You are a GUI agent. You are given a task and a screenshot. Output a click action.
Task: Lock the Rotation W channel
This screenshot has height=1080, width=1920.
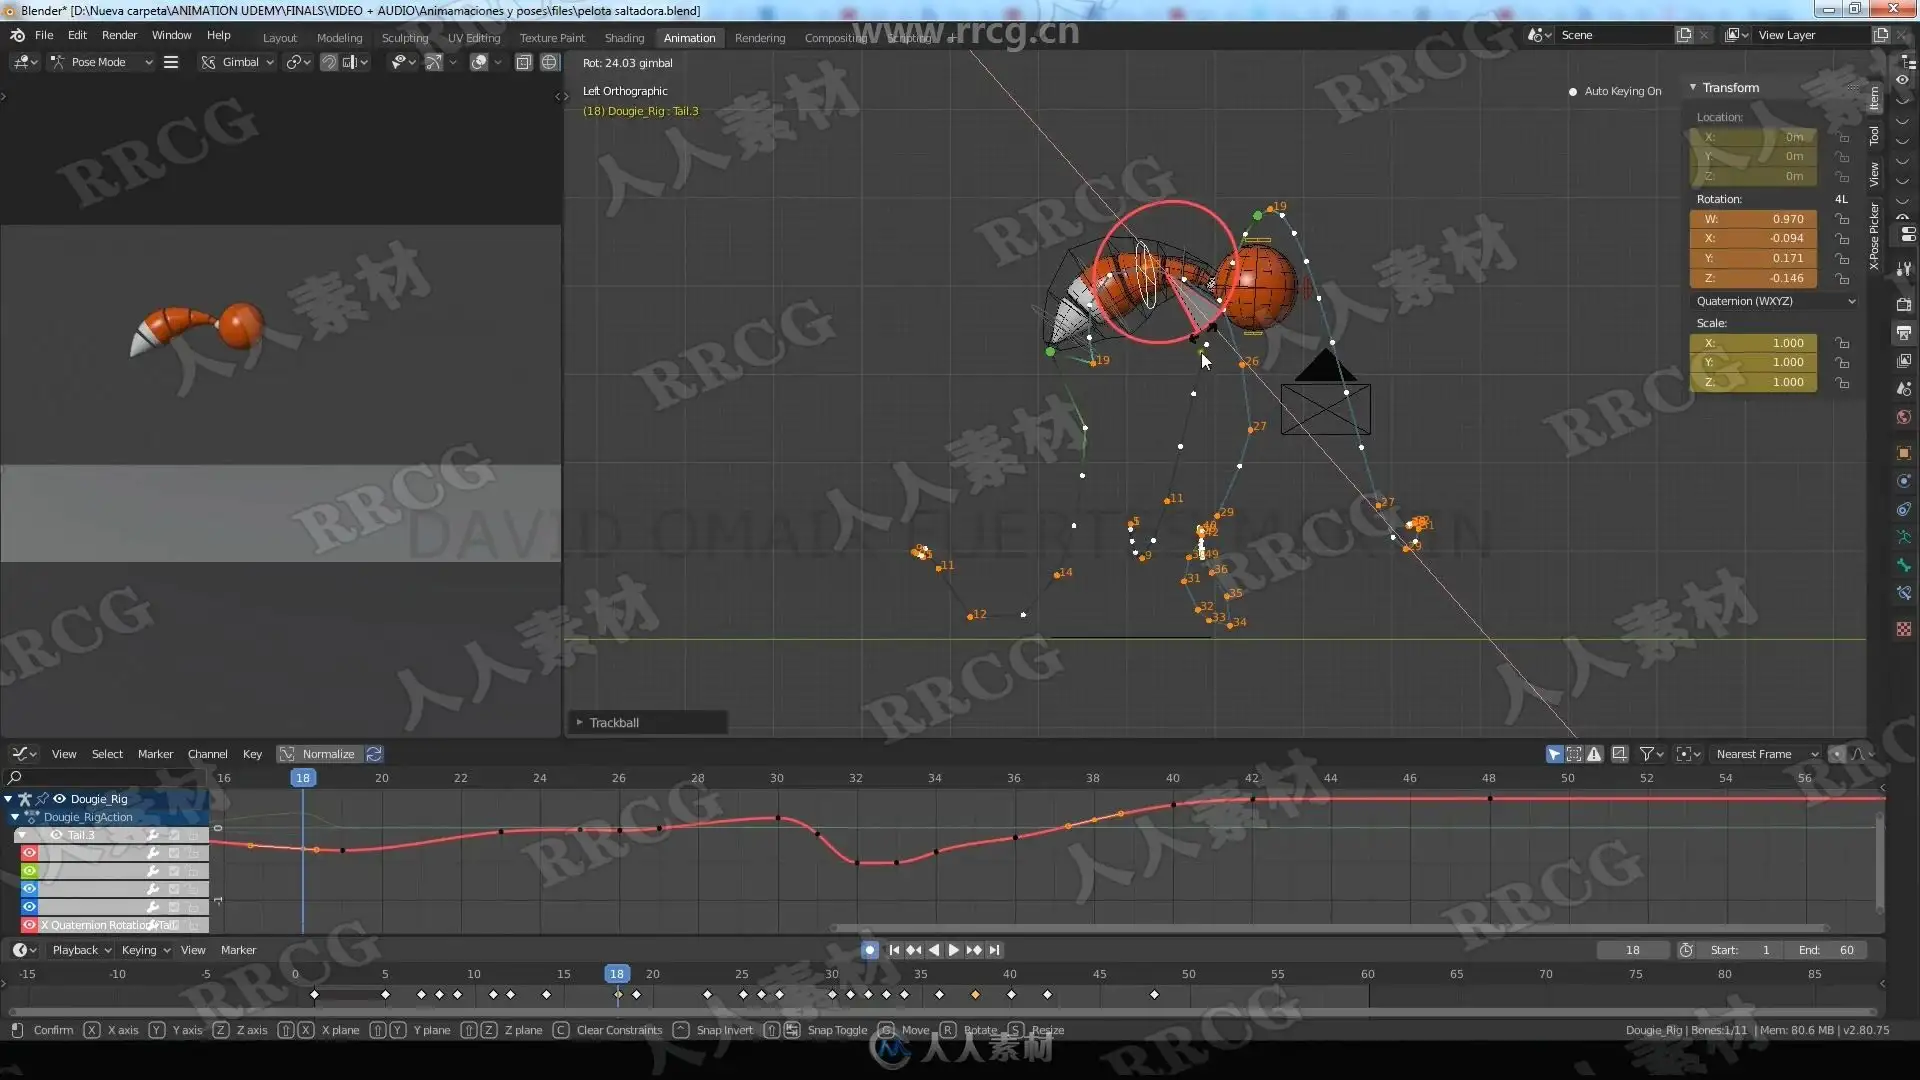(1842, 219)
